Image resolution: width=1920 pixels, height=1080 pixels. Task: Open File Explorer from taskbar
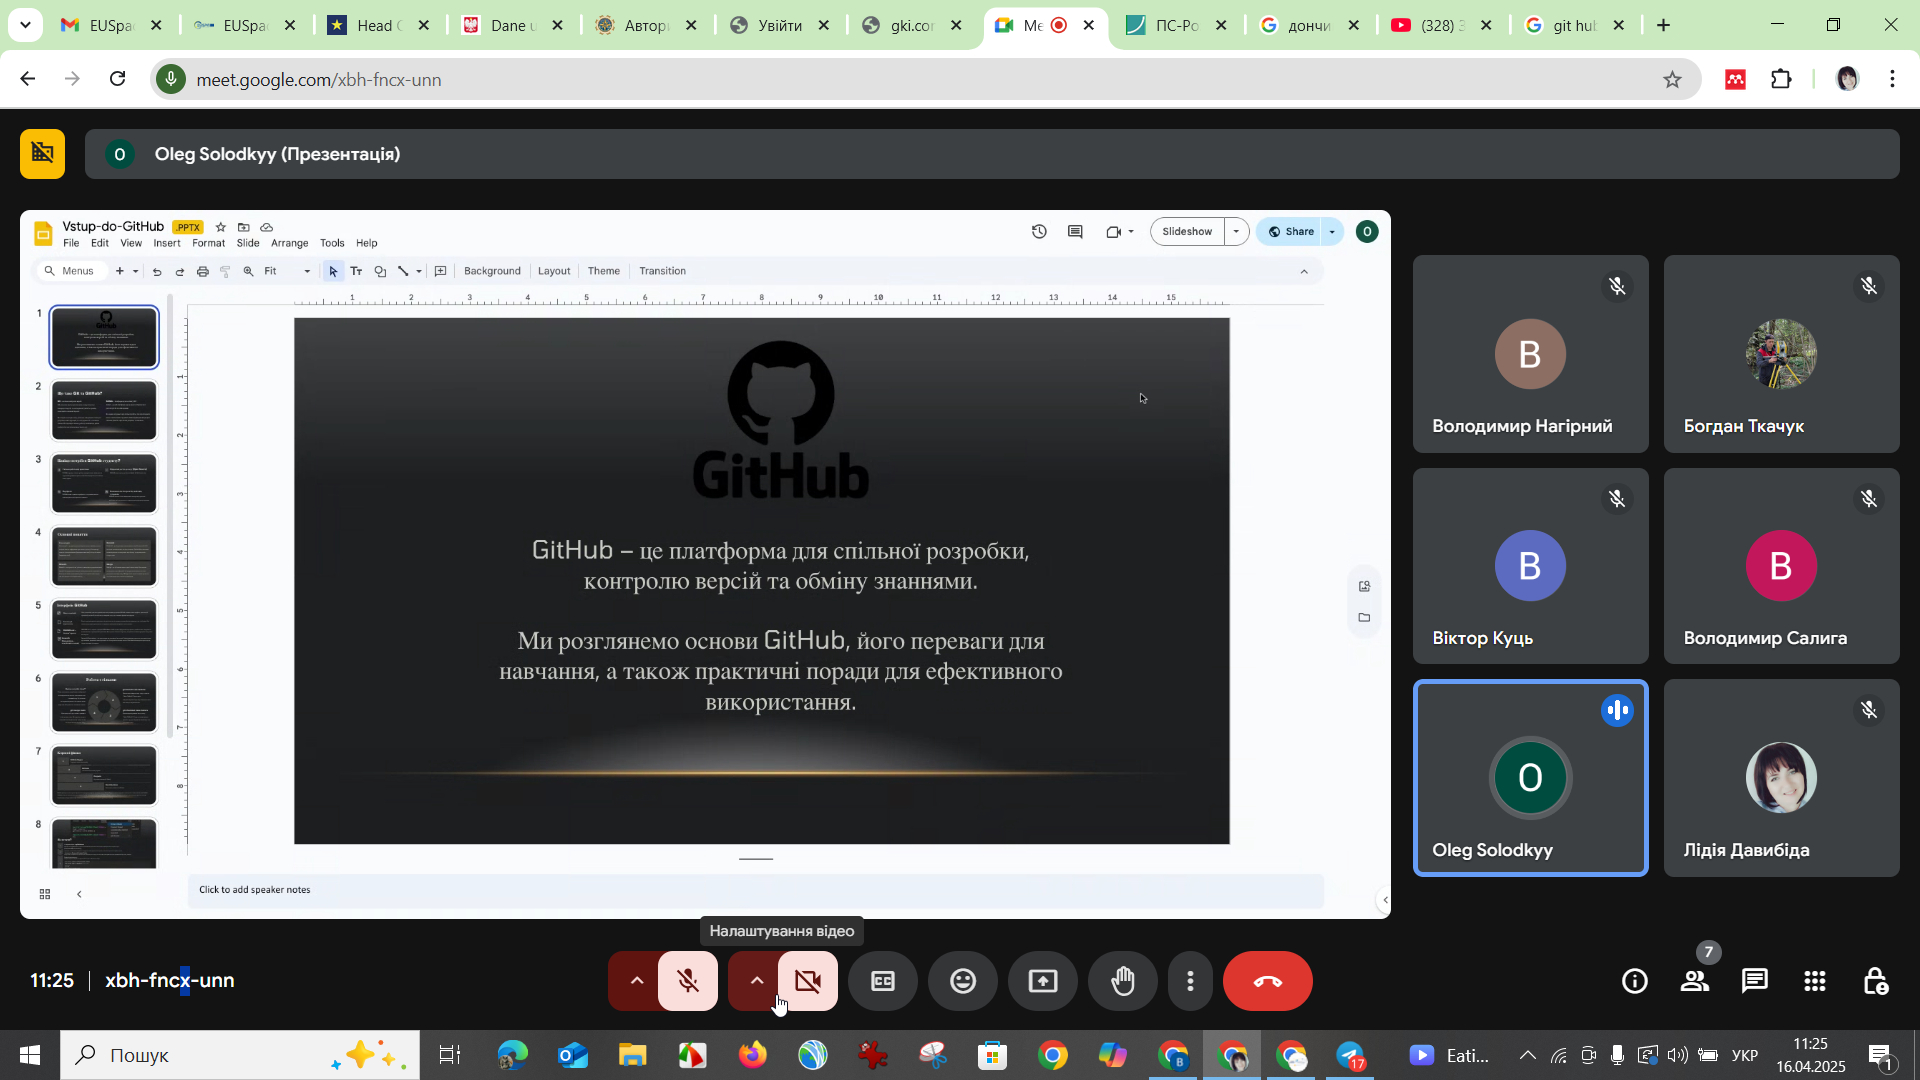[x=632, y=1055]
